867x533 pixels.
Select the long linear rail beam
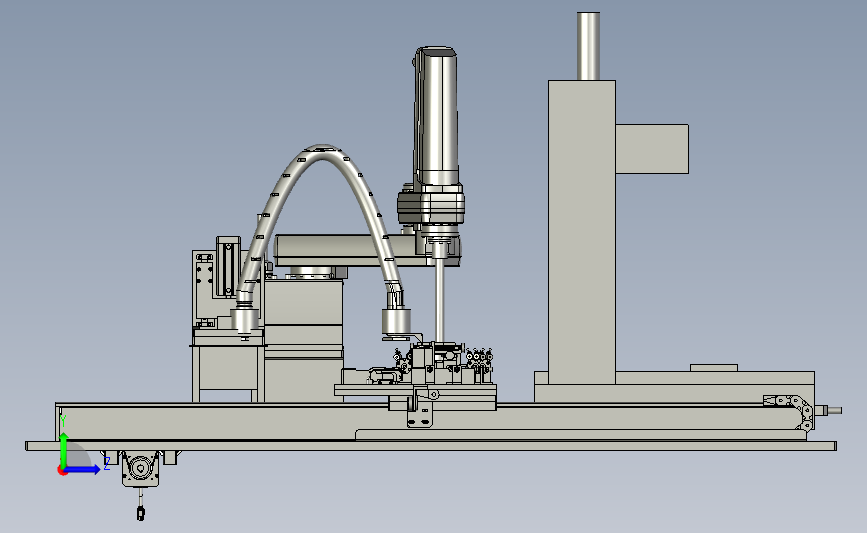tap(431, 422)
